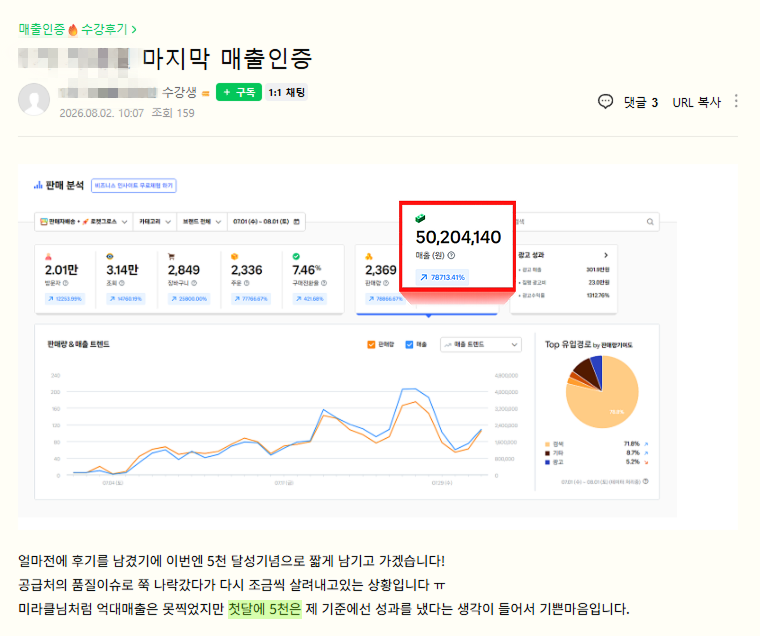Click the 조회 159 view count
This screenshot has width=760, height=636.
pos(173,113)
